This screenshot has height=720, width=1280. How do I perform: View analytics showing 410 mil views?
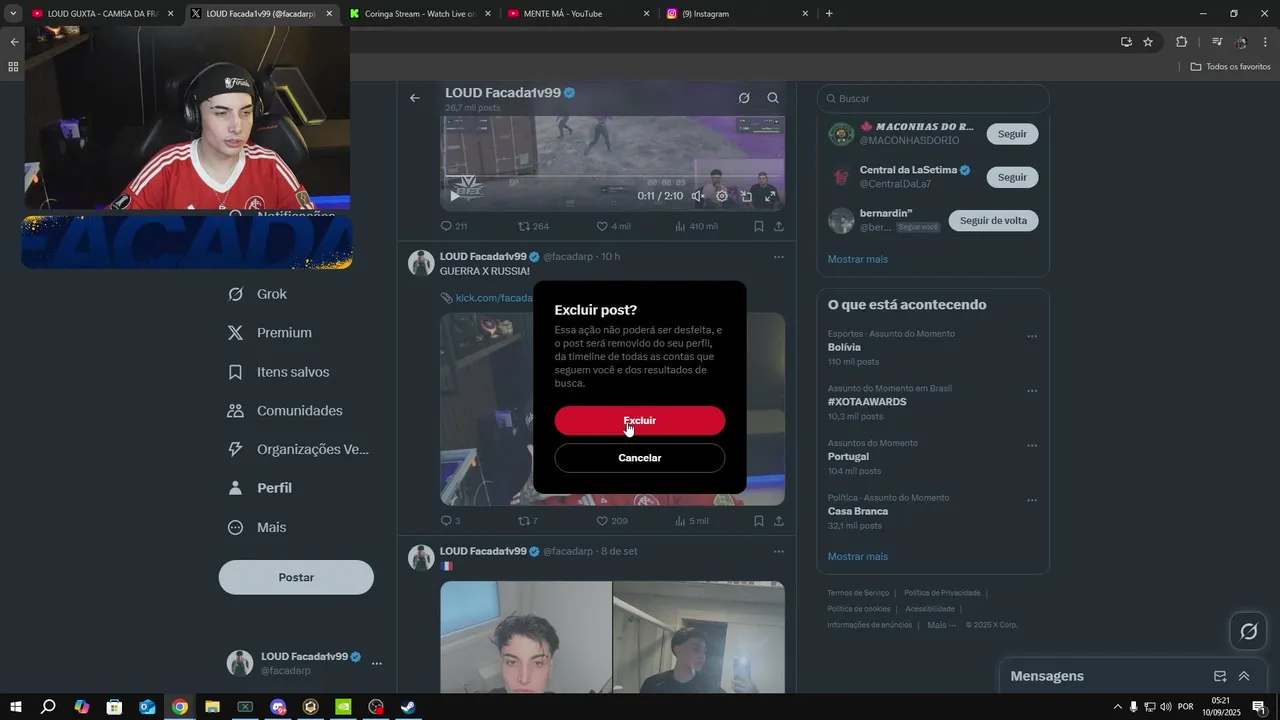point(696,226)
